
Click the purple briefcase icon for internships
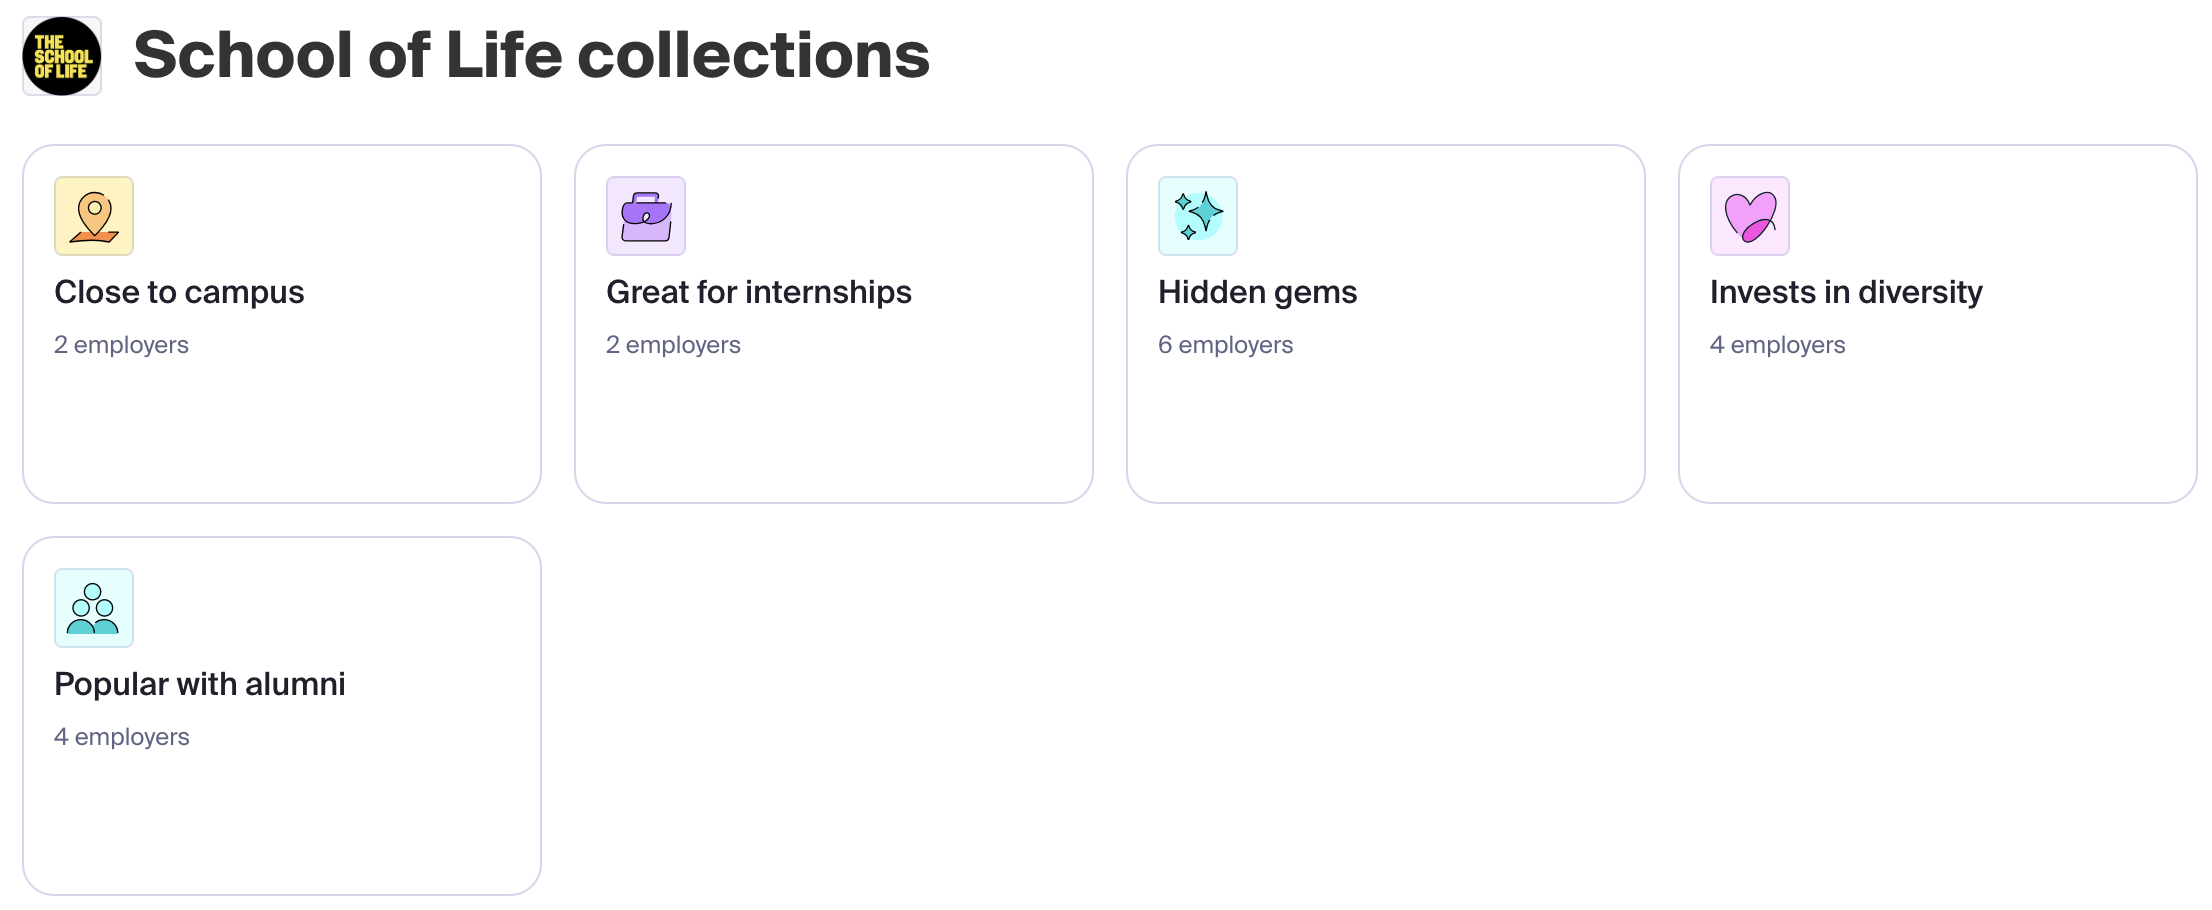645,216
